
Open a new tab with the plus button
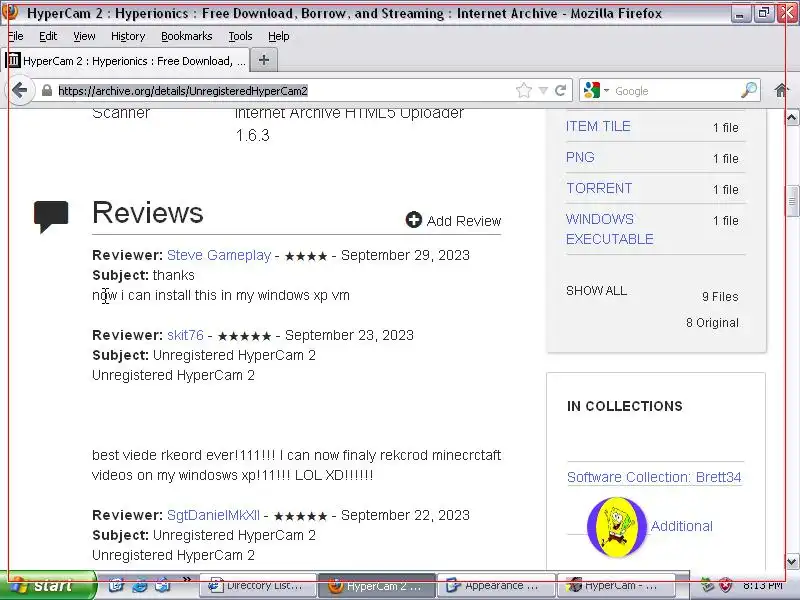[264, 60]
